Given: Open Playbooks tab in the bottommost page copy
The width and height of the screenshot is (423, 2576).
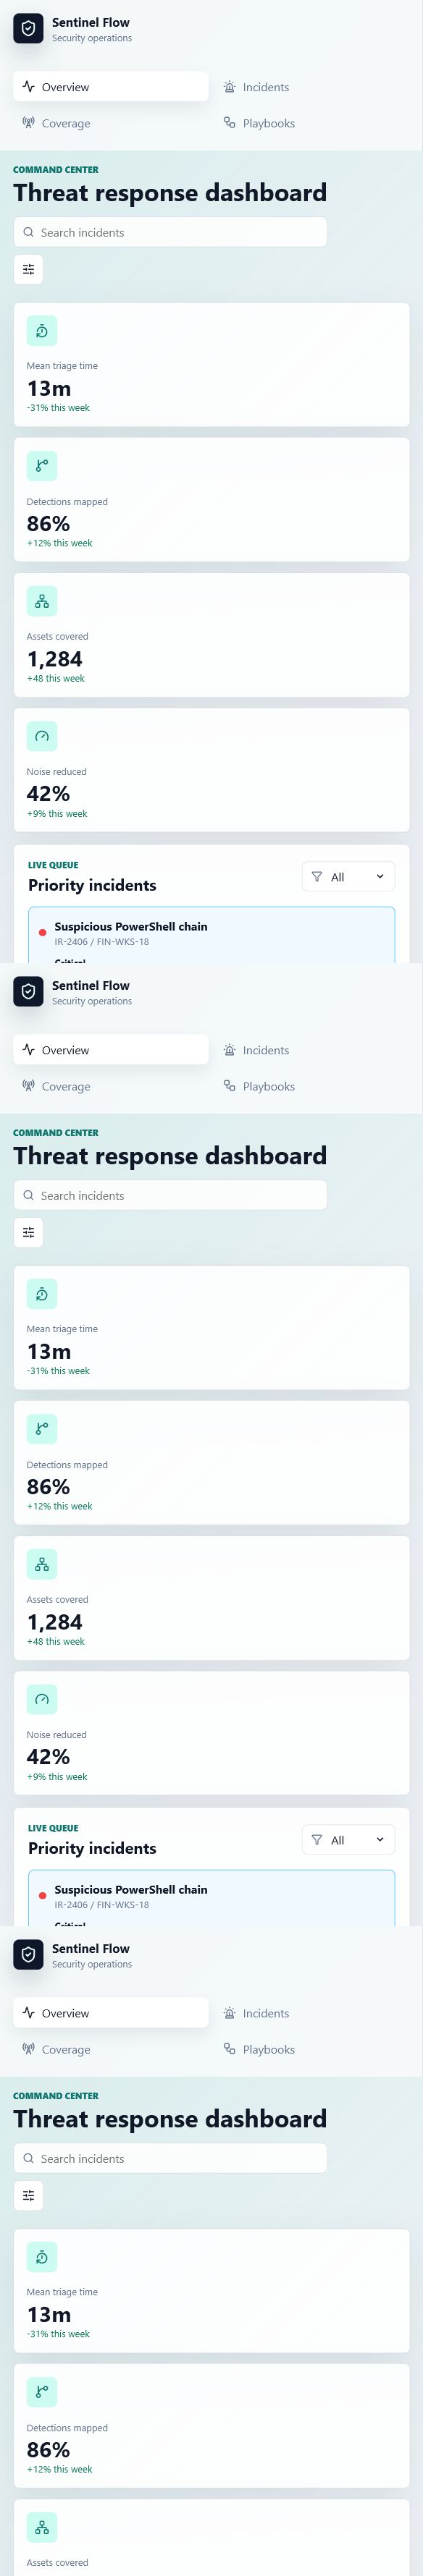Looking at the screenshot, I should tap(312, 2049).
